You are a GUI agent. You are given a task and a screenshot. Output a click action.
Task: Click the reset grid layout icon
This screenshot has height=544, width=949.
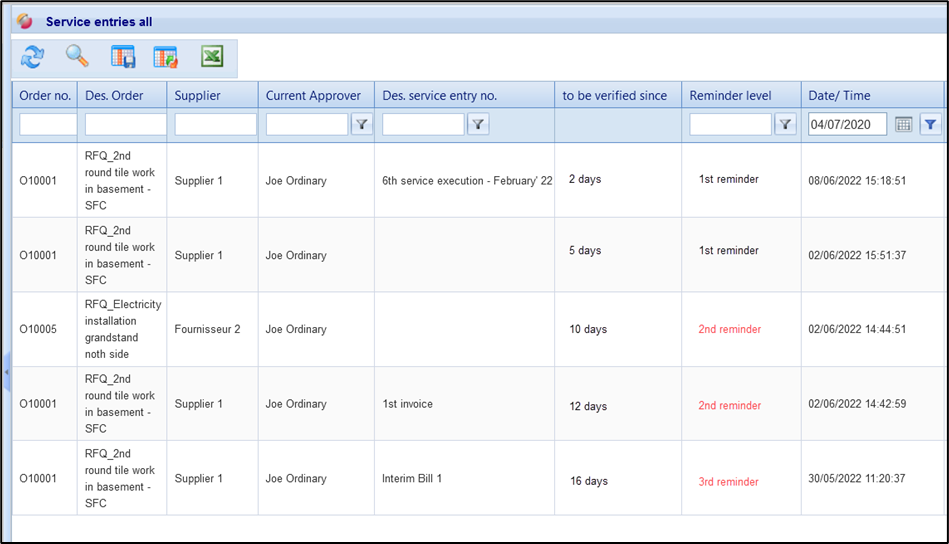[166, 58]
